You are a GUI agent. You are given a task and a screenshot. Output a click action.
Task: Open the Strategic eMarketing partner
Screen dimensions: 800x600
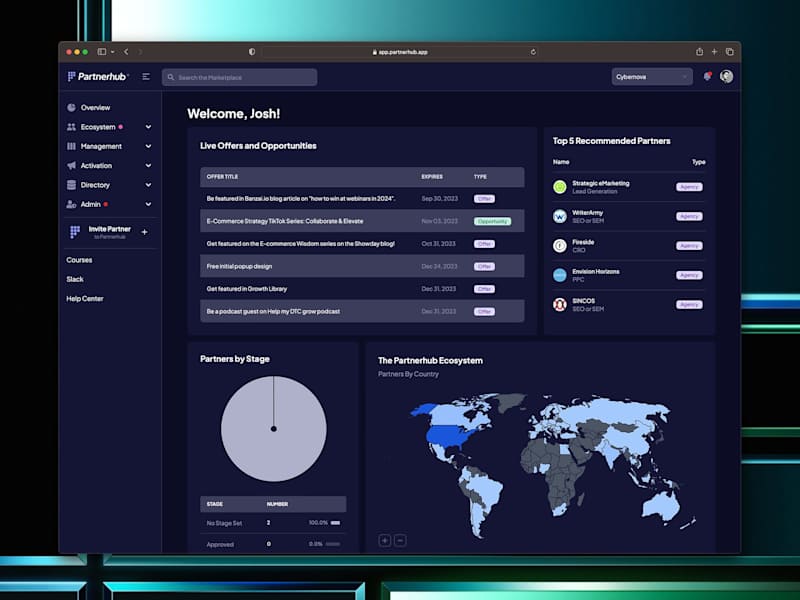(628, 187)
